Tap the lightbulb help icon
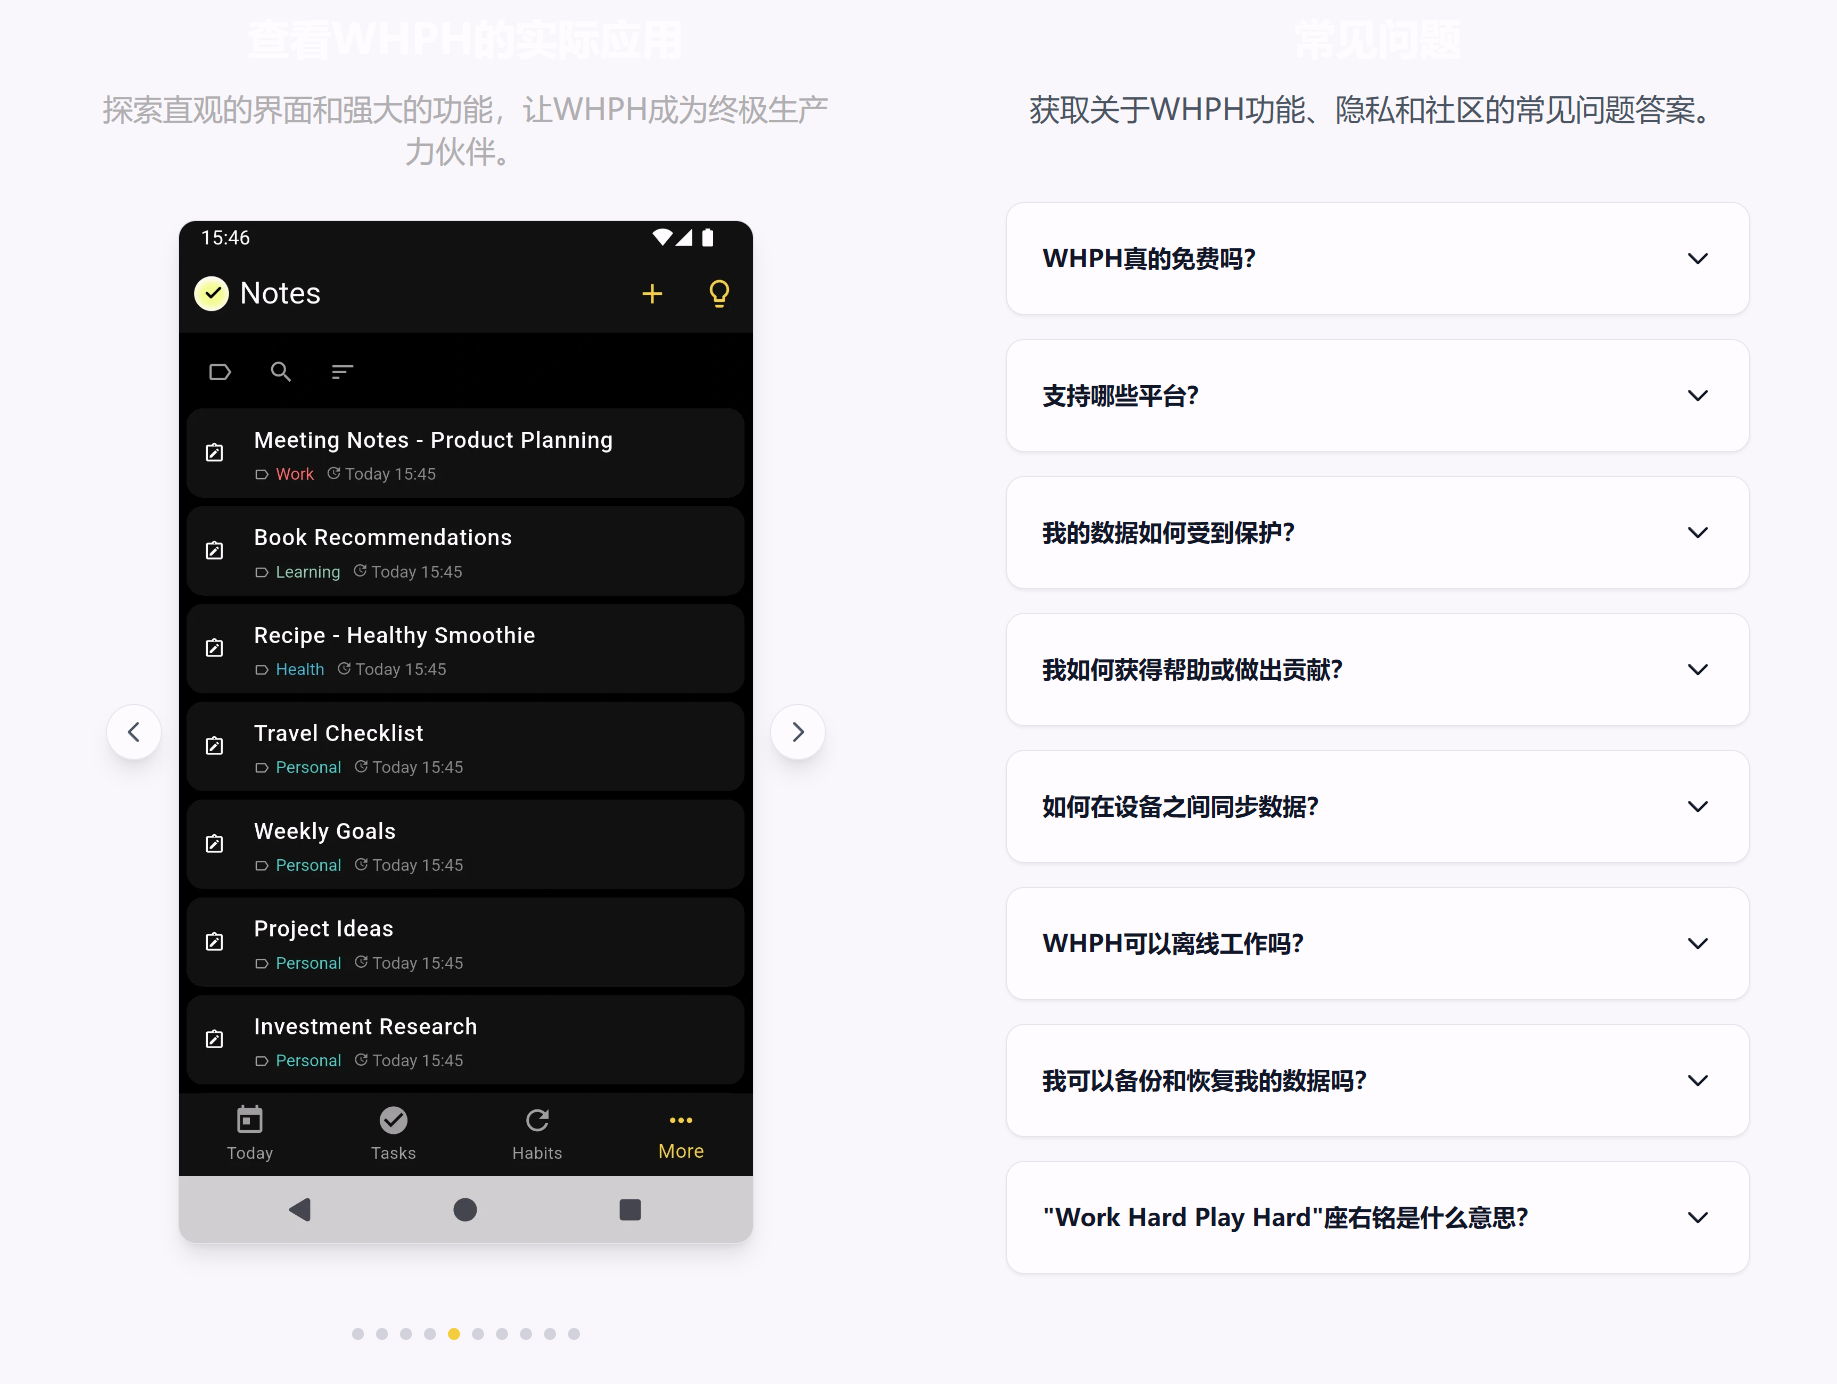The width and height of the screenshot is (1837, 1384). [718, 293]
